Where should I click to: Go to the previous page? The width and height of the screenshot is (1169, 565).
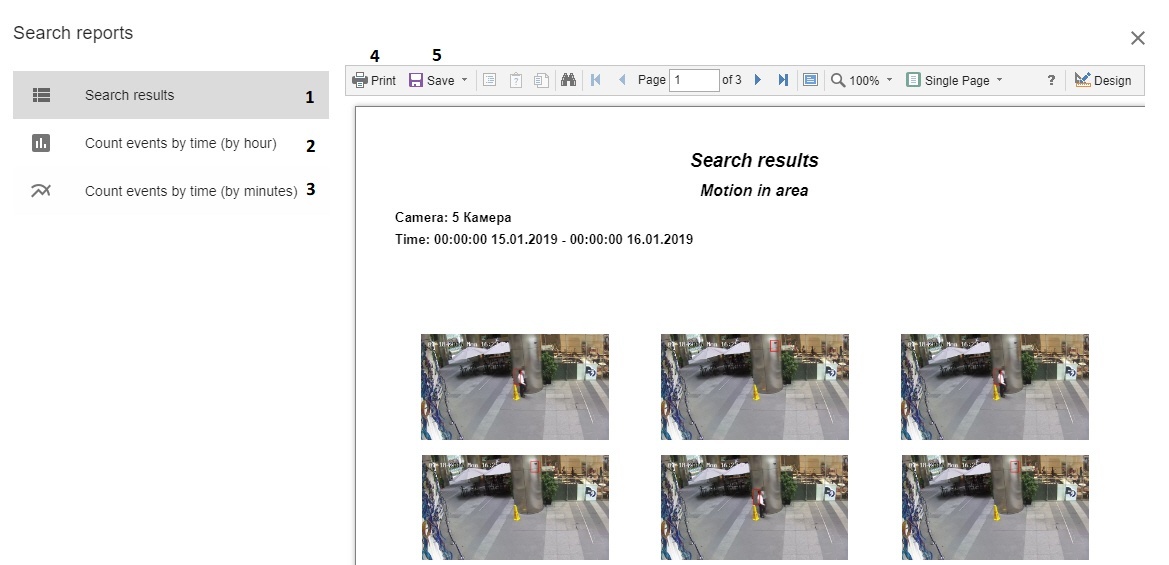622,80
